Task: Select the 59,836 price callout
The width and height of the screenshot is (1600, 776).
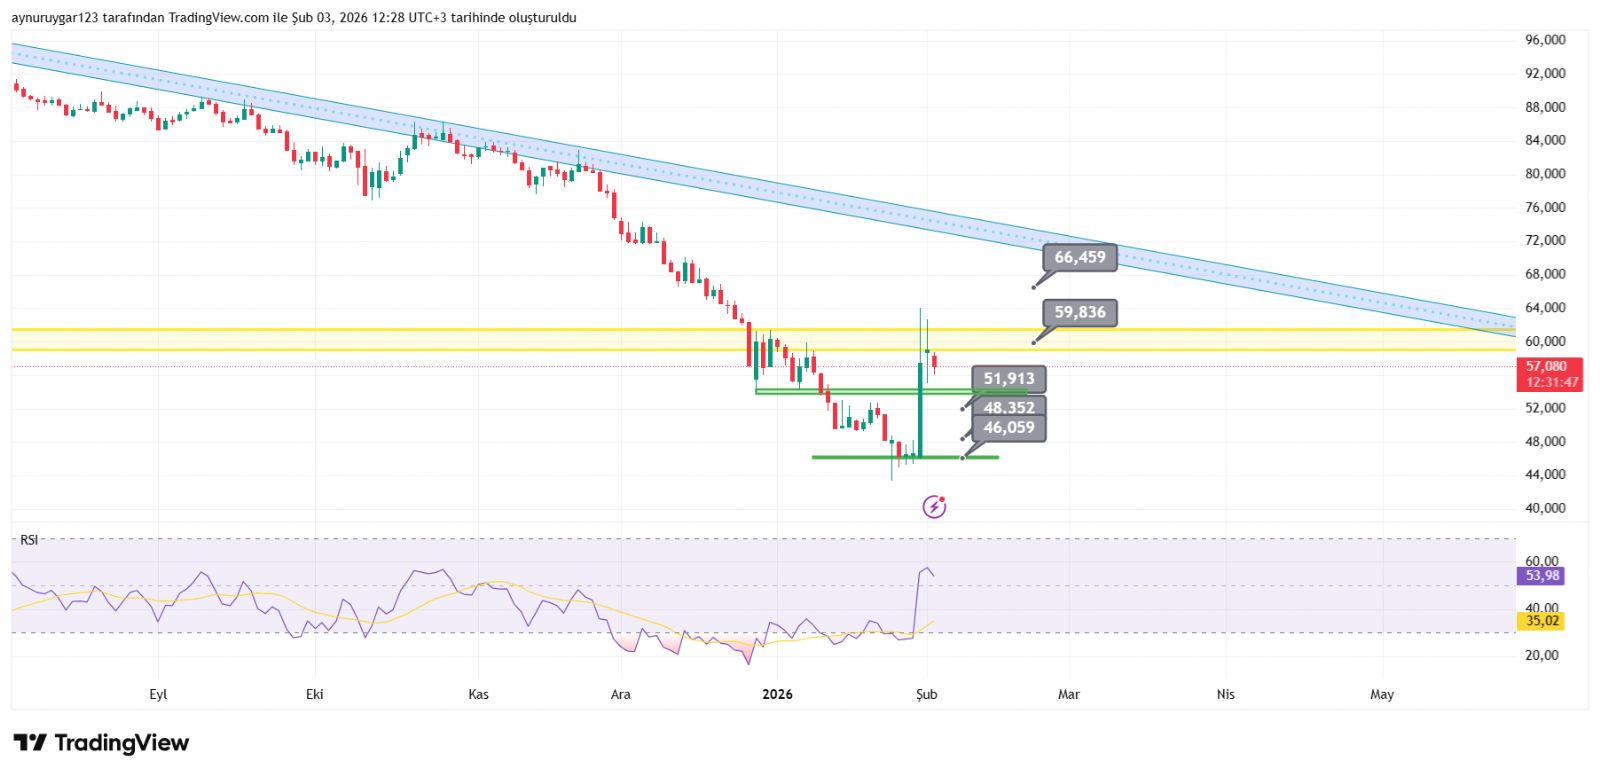Action: [x=1079, y=313]
